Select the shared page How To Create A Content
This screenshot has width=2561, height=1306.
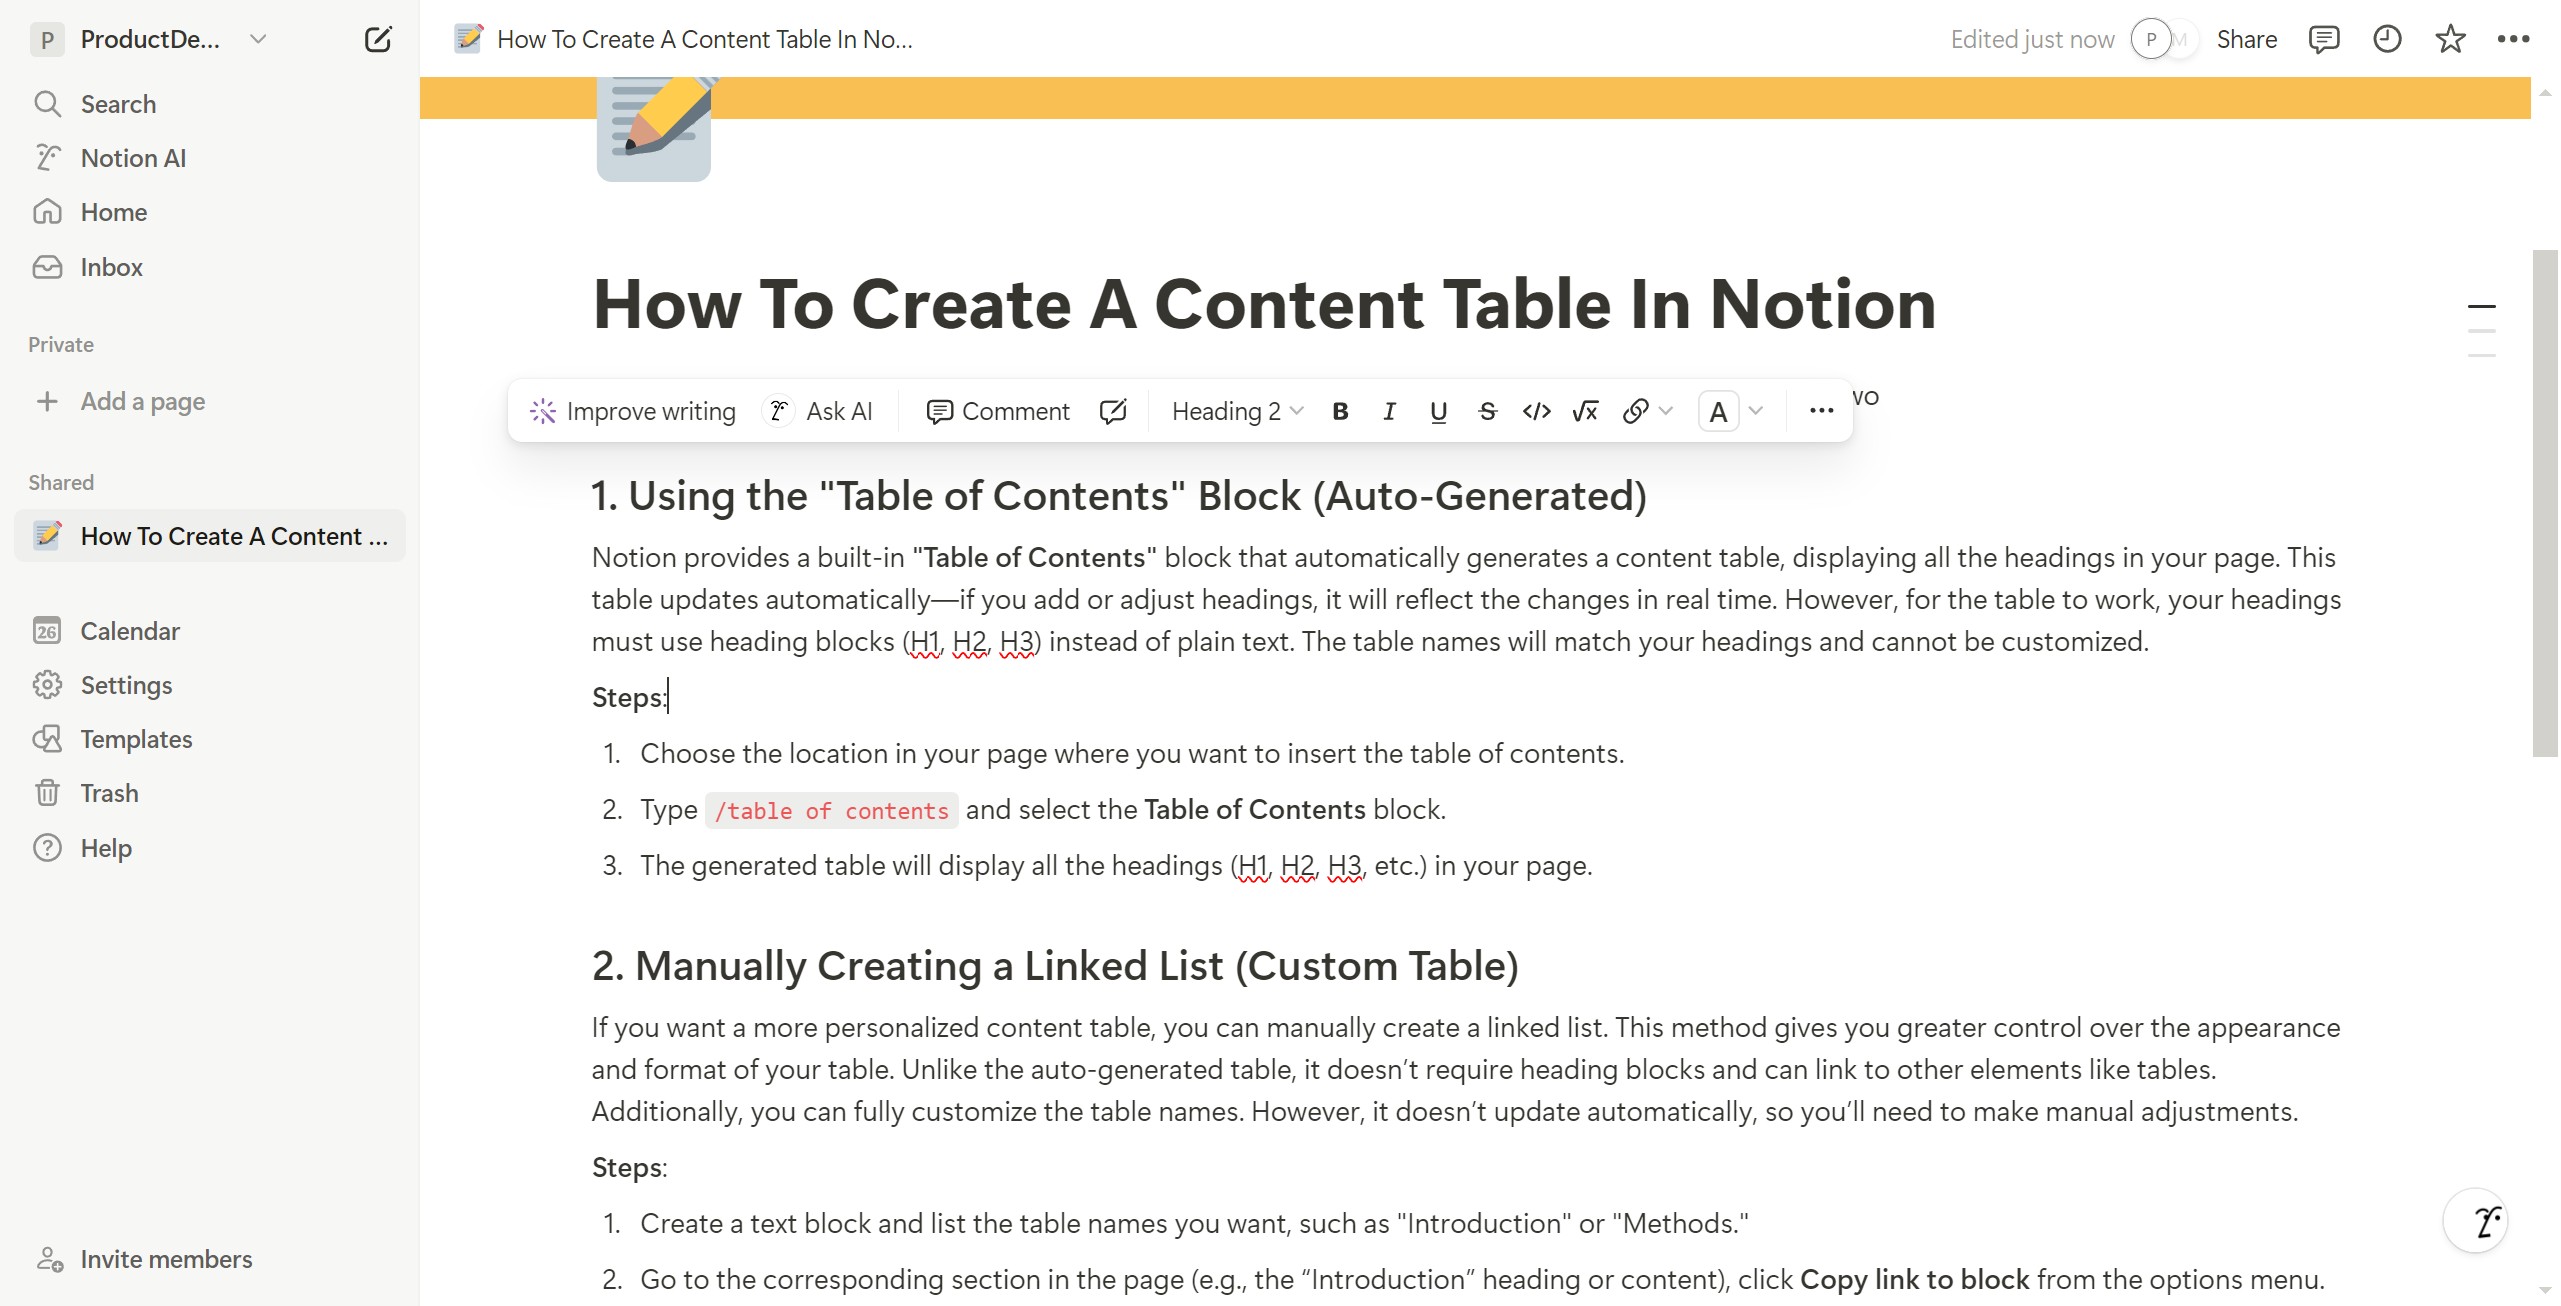click(x=210, y=536)
